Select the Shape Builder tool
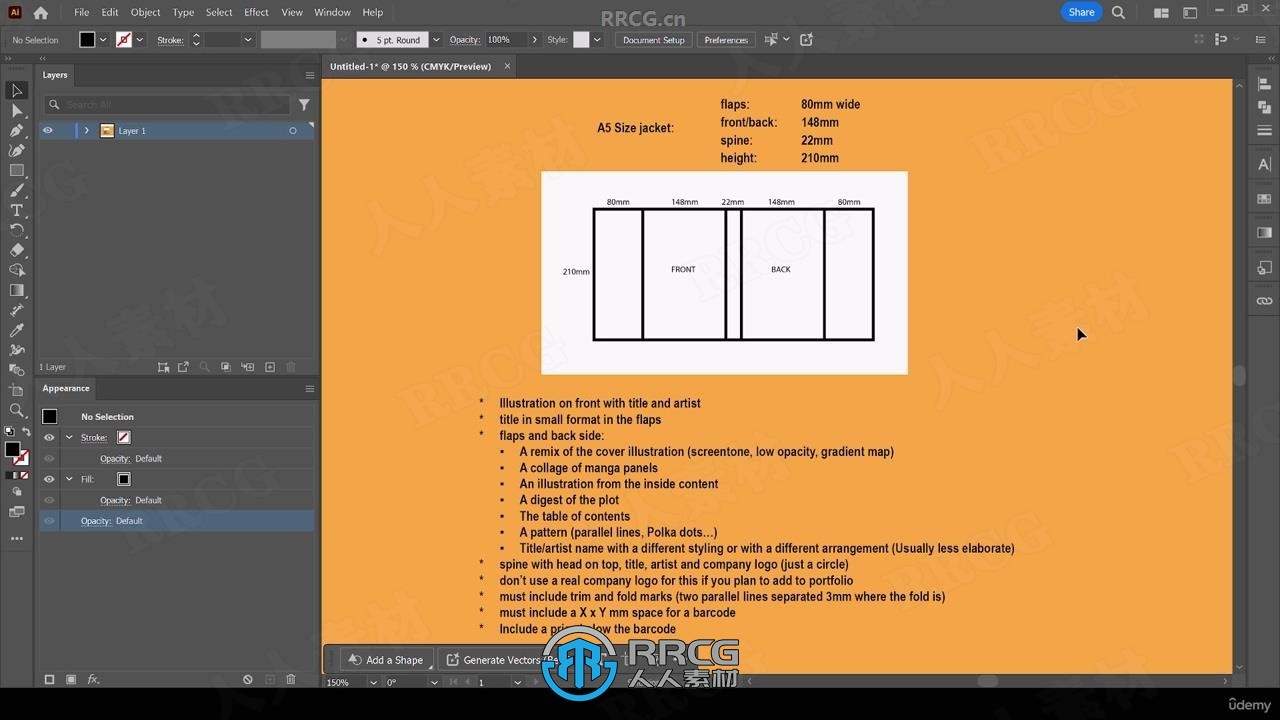This screenshot has width=1280, height=720. point(16,270)
